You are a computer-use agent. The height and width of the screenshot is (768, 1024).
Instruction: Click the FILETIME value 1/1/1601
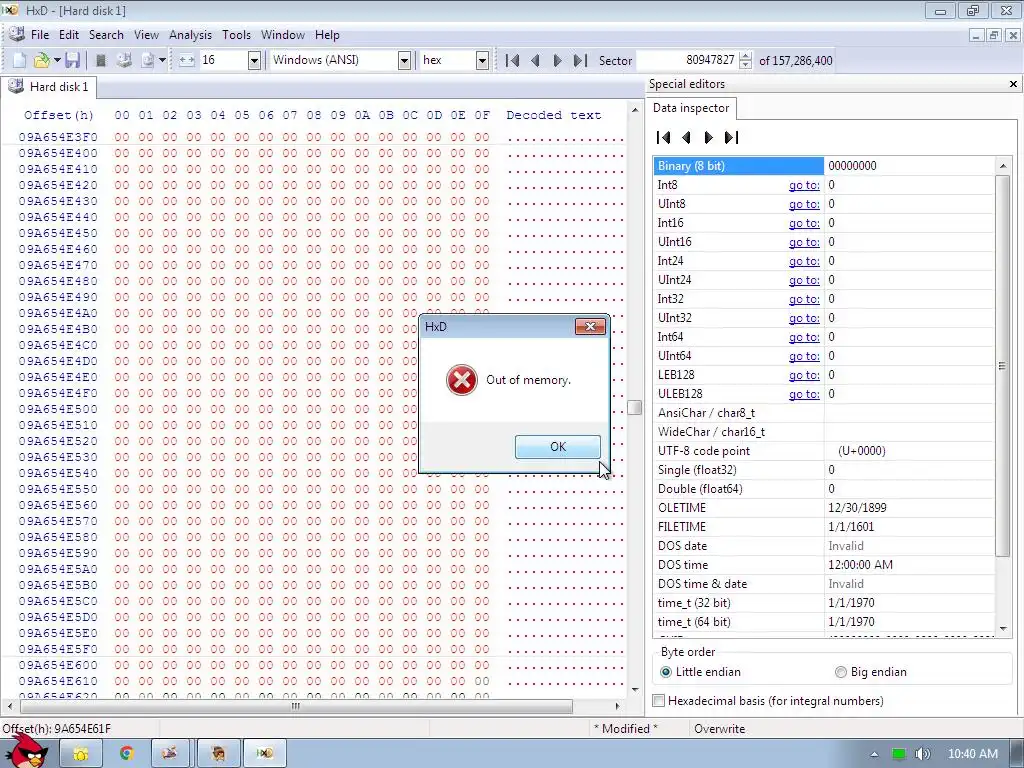click(x=851, y=527)
